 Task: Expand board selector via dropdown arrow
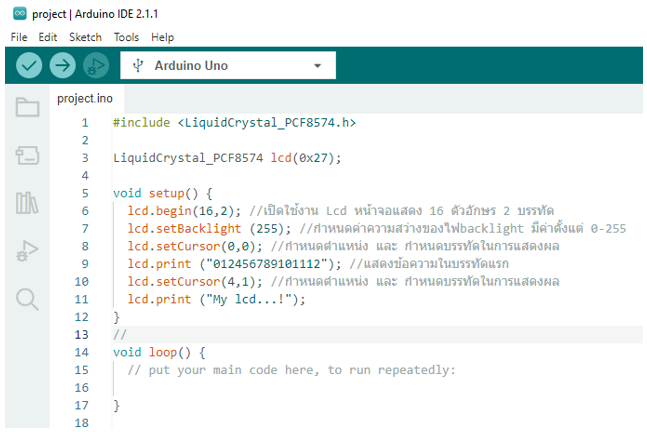click(317, 66)
